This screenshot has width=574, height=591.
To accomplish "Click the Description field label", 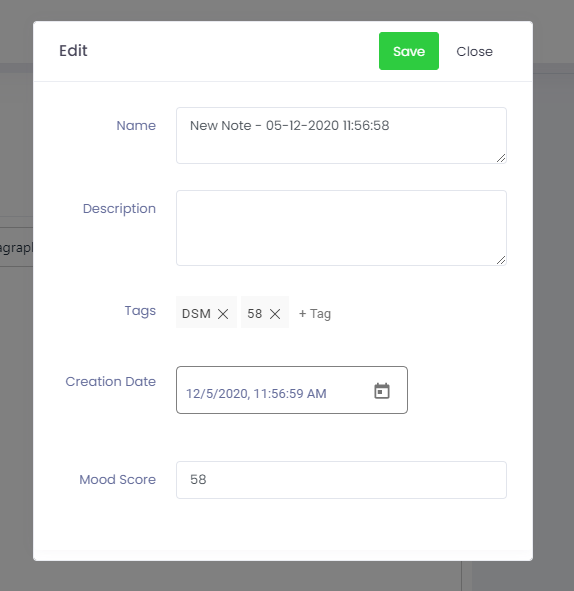I will [119, 208].
